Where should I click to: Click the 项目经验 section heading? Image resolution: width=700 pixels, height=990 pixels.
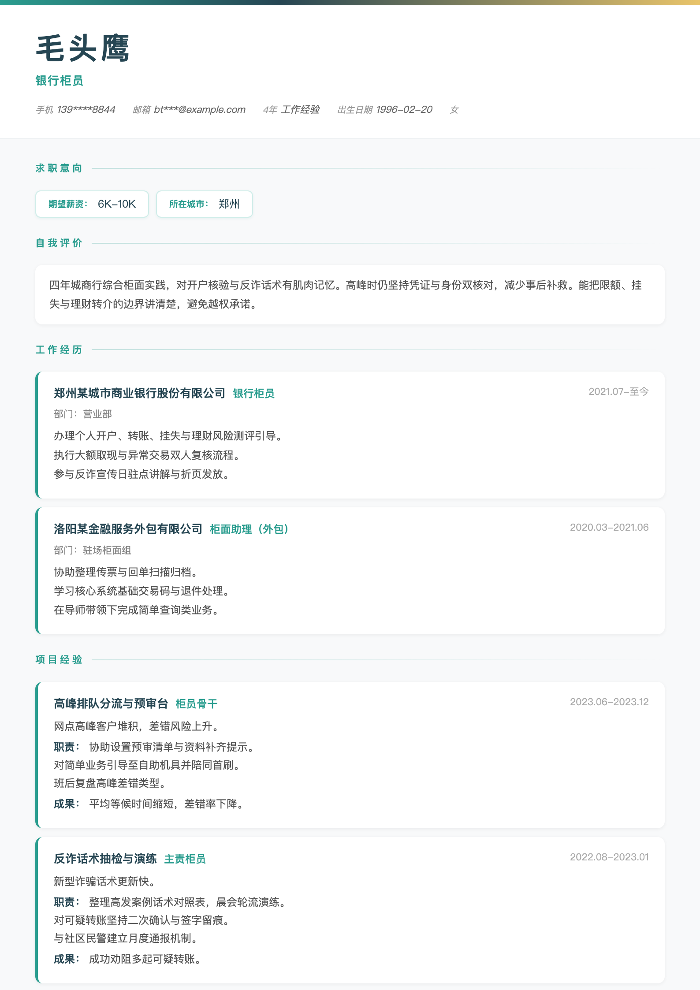(x=59, y=659)
